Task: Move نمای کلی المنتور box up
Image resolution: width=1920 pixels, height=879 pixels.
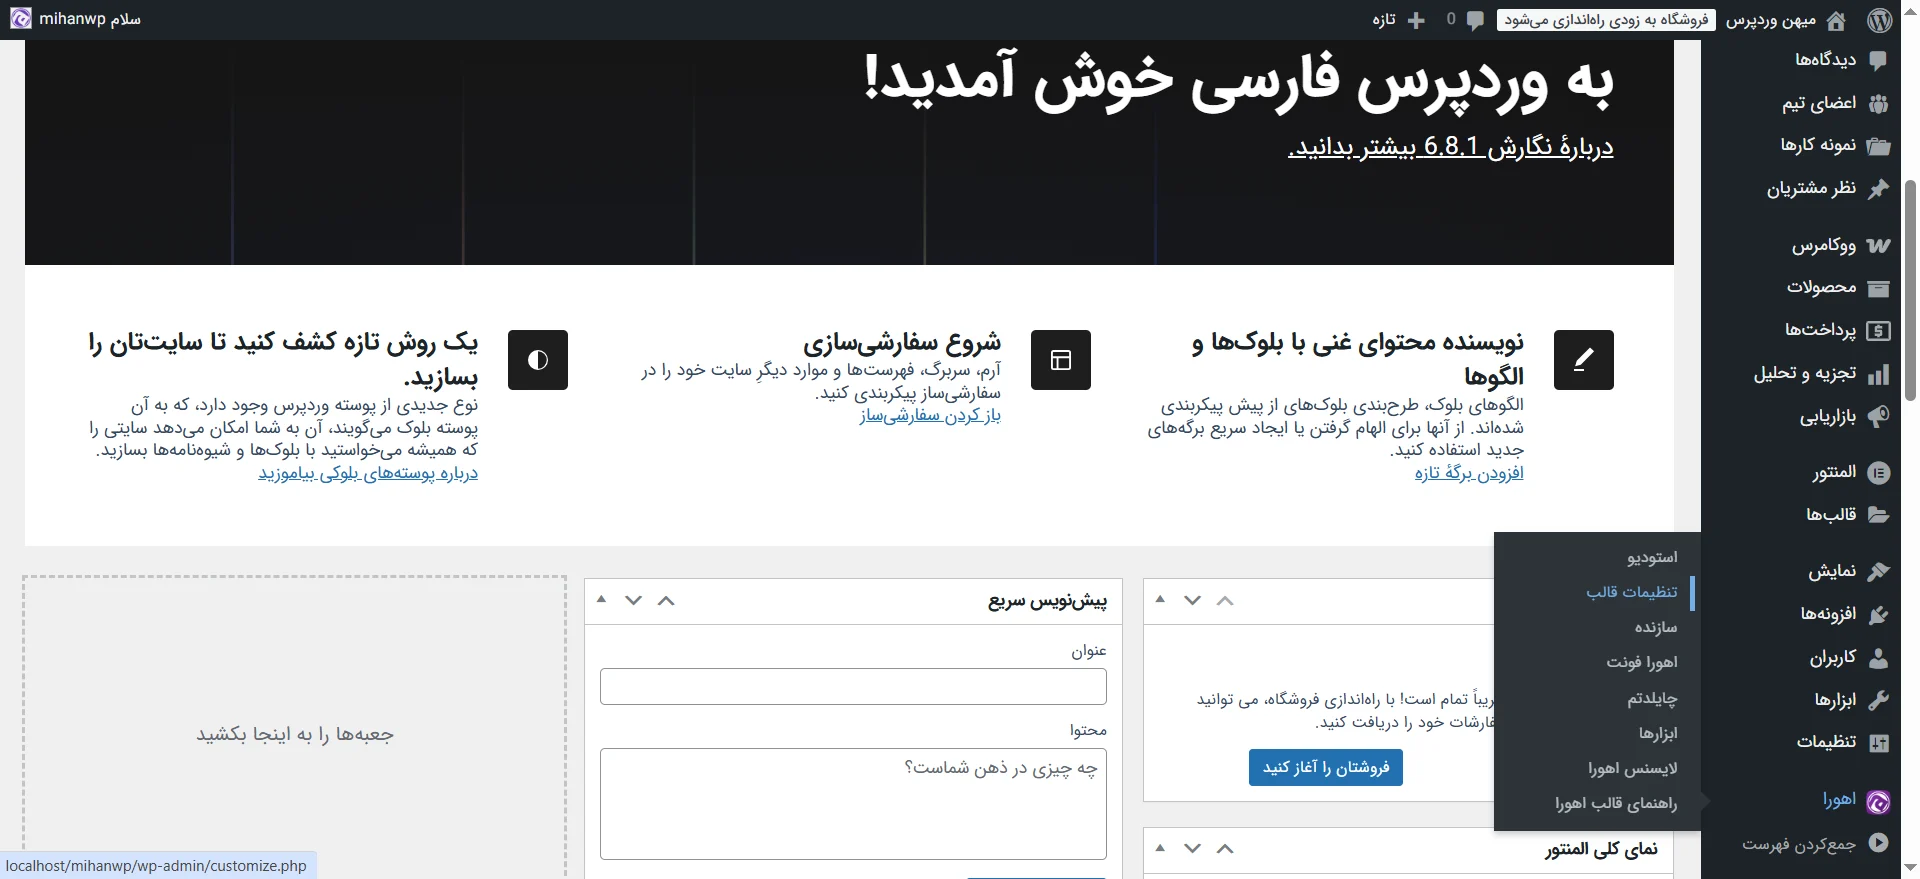Action: (x=1225, y=848)
